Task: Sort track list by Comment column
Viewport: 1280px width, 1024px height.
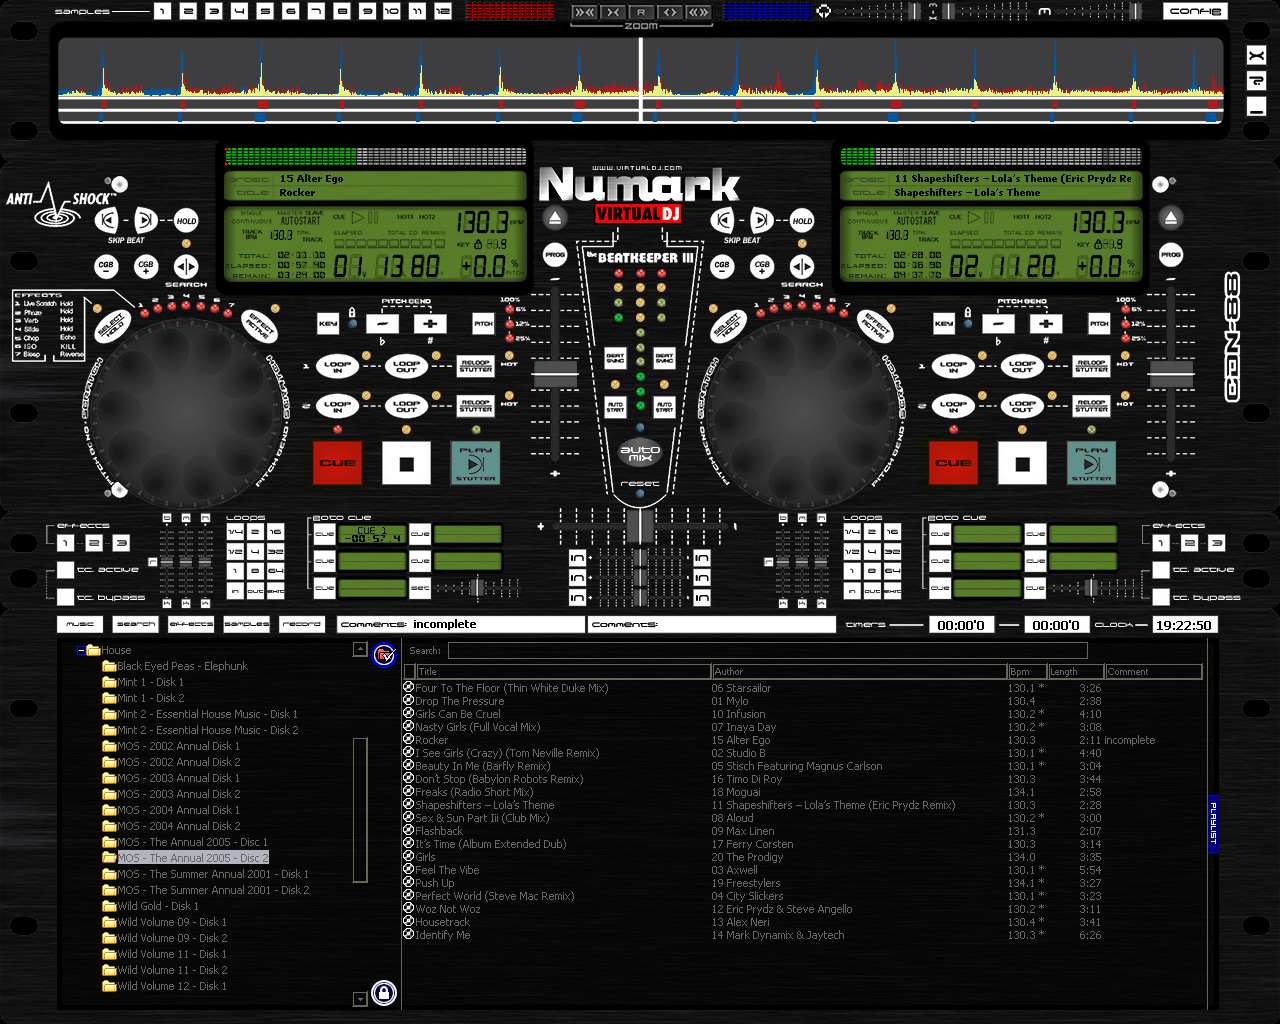Action: coord(1154,672)
